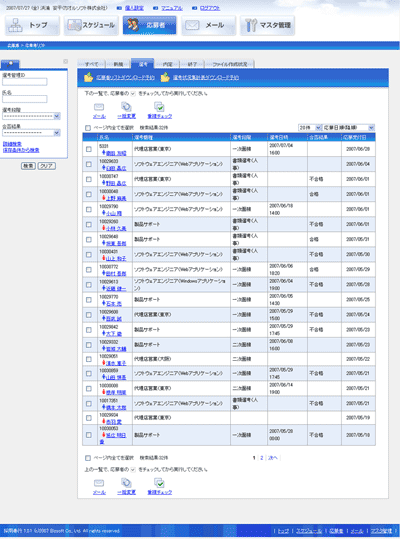
Task: Expand the 選考段階 dropdown in search panel
Action: point(32,116)
